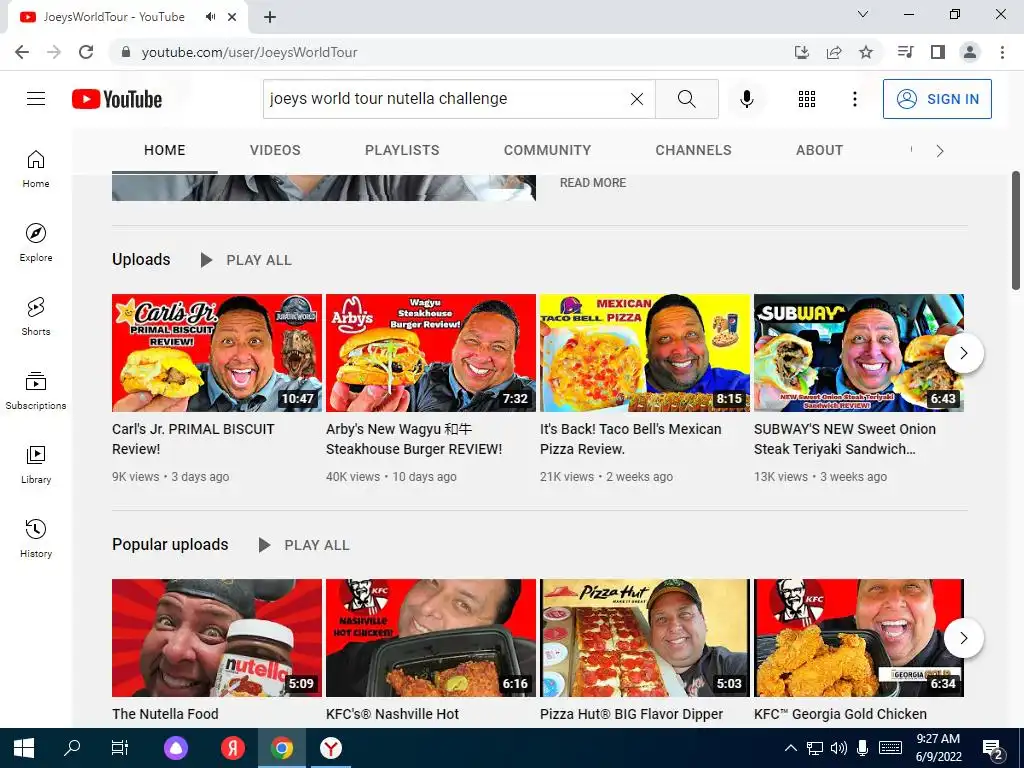This screenshot has width=1024, height=768.
Task: Go to YouTube logo homepage
Action: pos(117,99)
